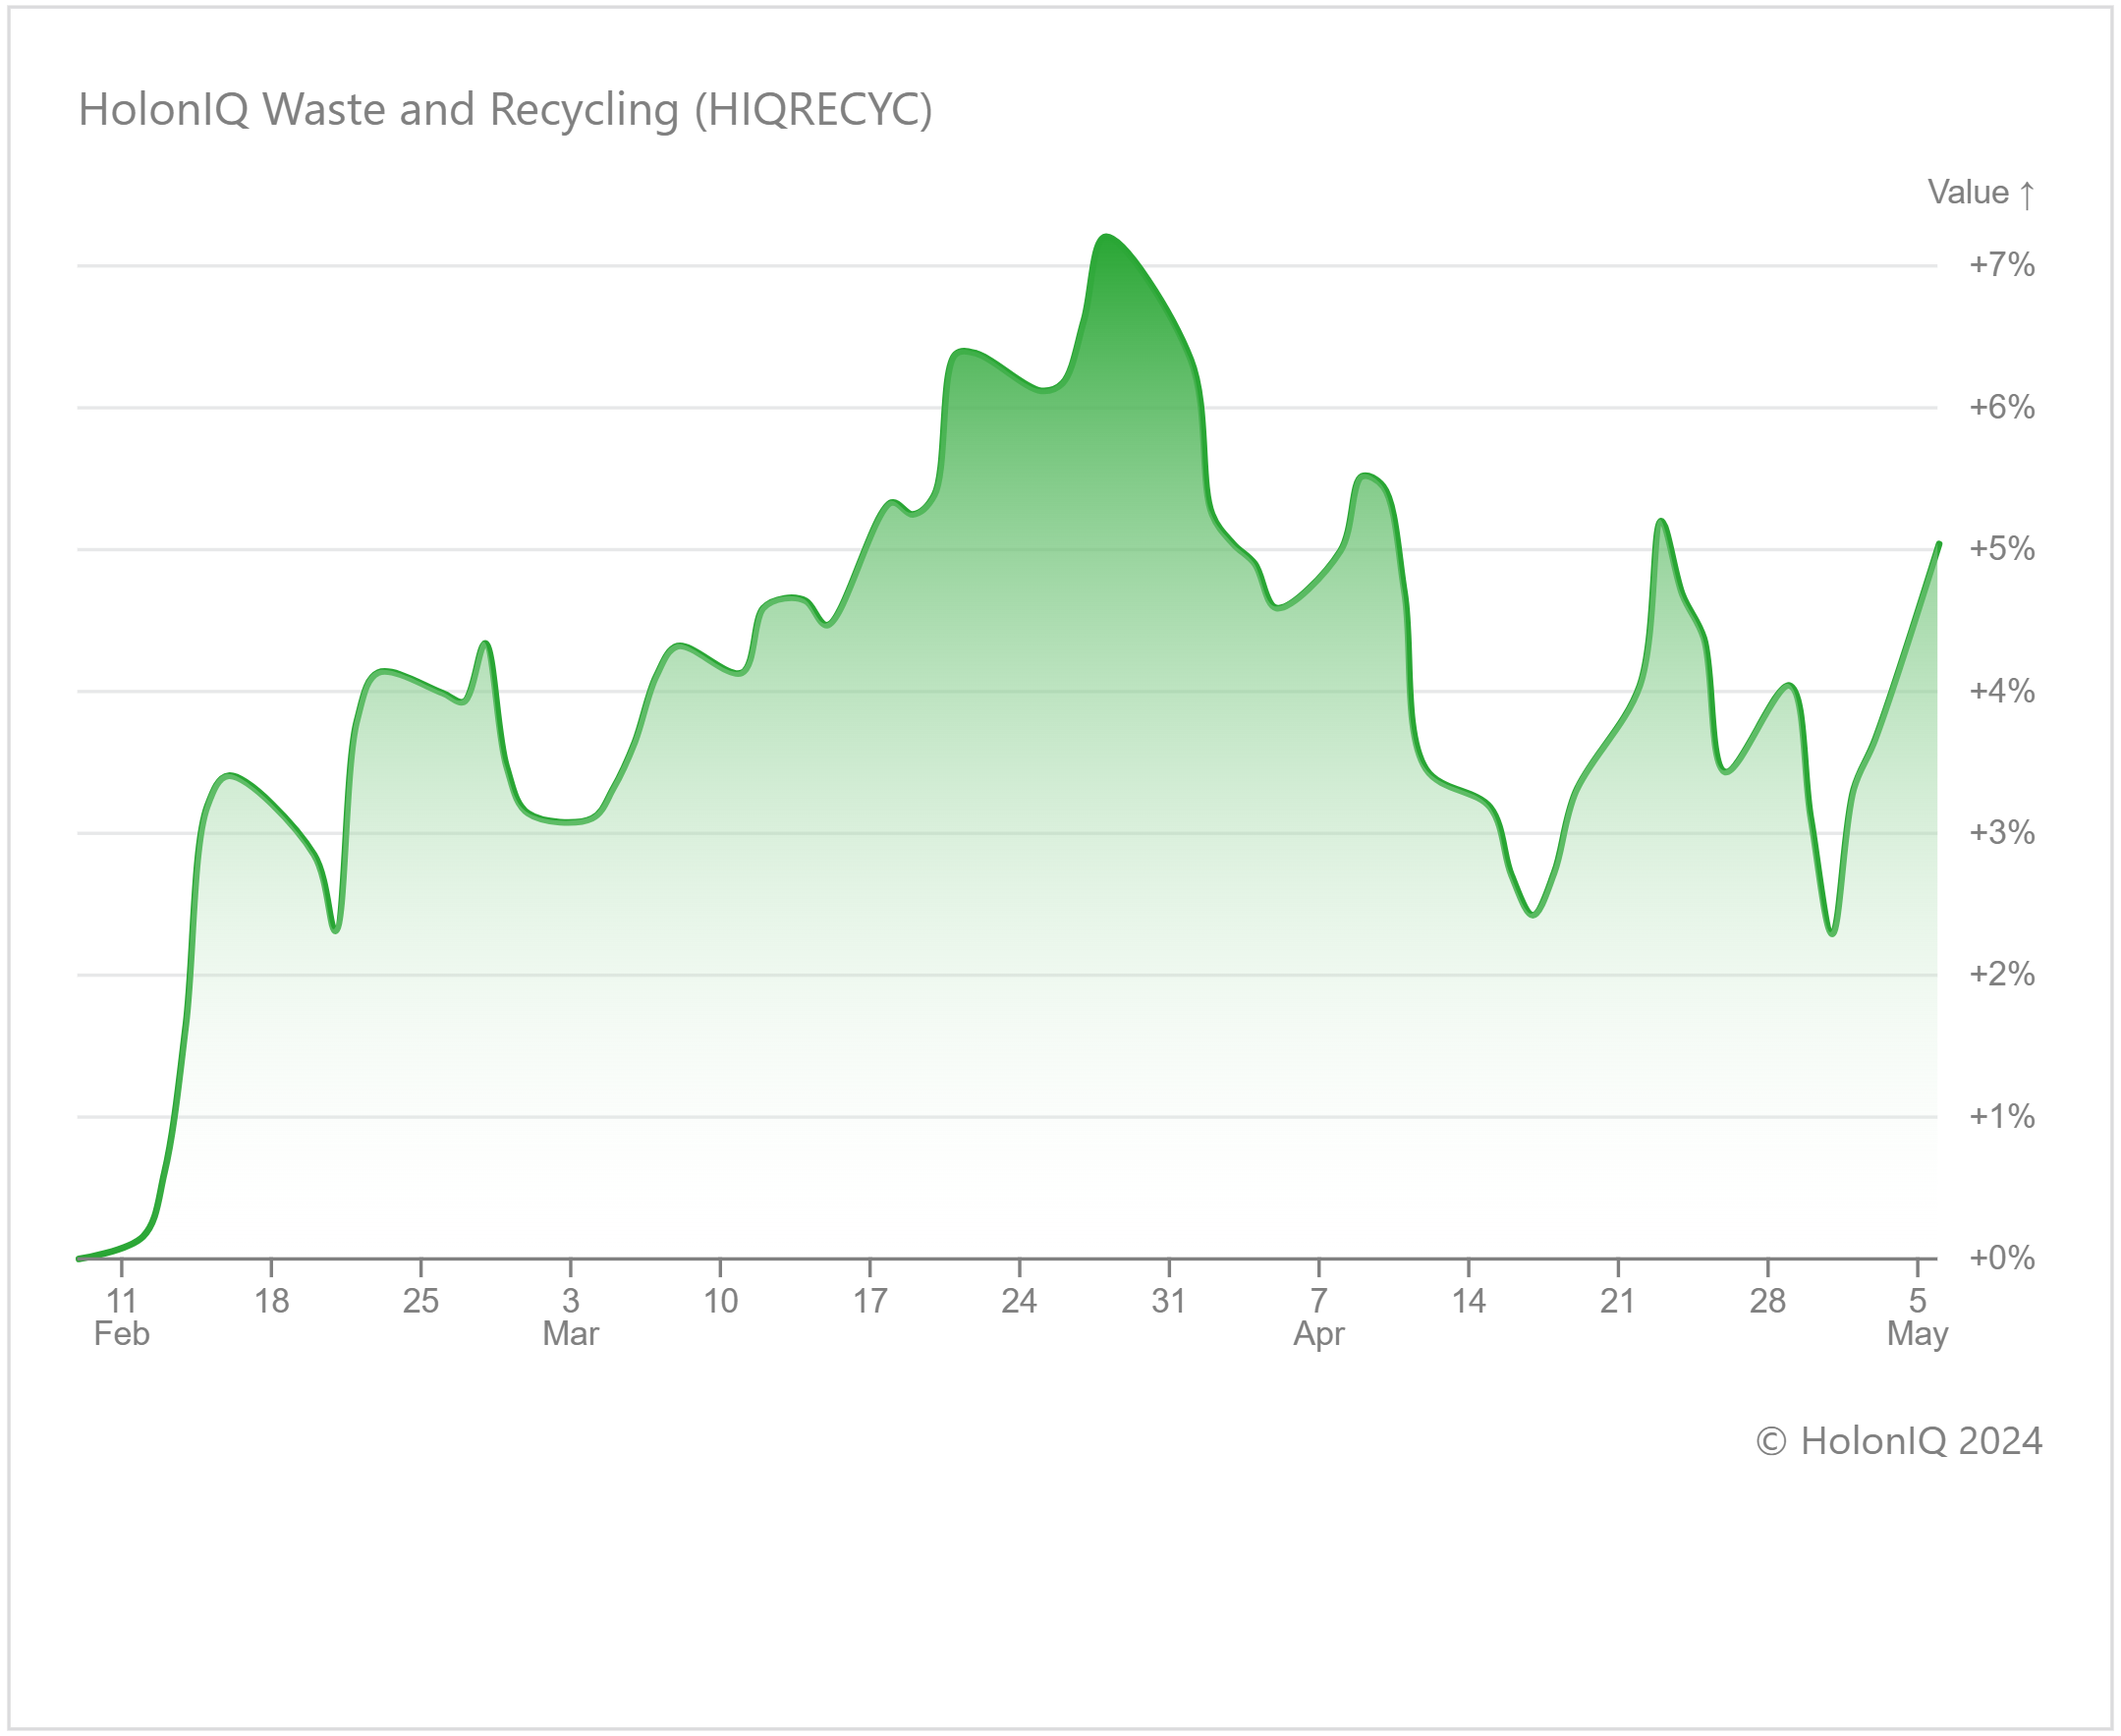
Task: Click the +4% y-axis label
Action: point(2001,691)
